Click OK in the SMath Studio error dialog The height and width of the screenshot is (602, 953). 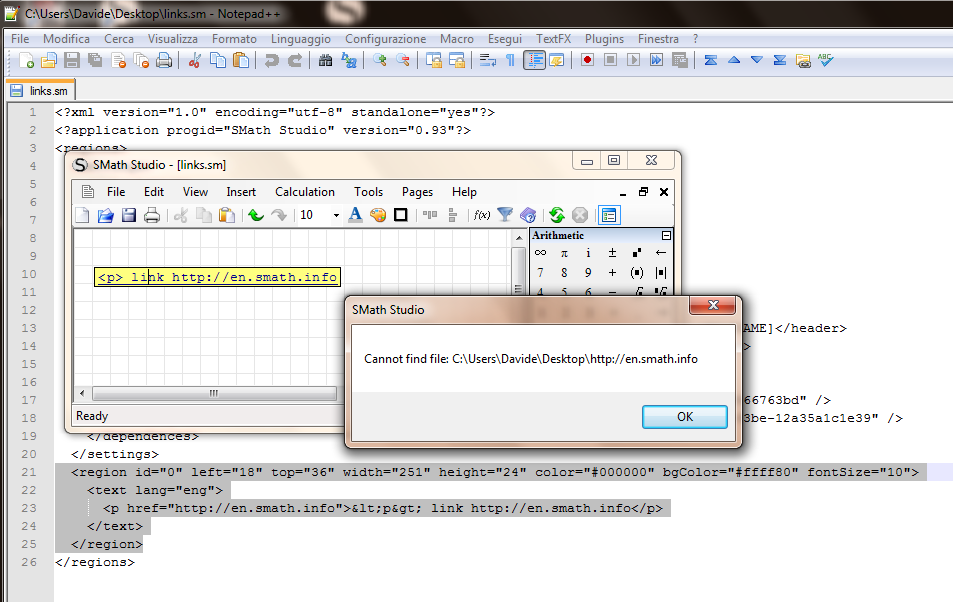click(x=684, y=416)
